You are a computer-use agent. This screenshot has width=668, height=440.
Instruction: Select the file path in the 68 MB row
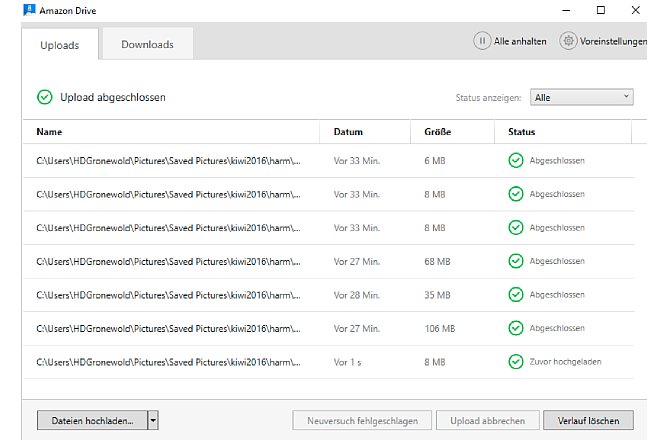point(168,262)
